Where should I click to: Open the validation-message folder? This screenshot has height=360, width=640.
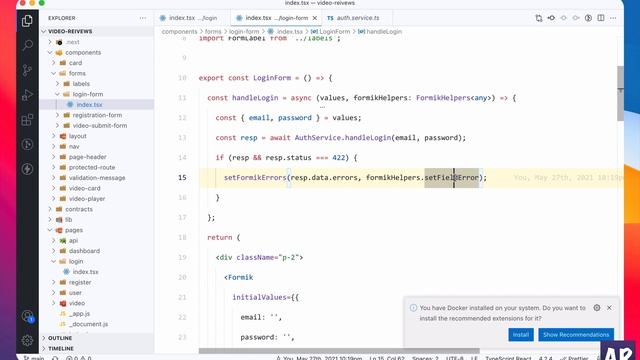[x=97, y=178]
